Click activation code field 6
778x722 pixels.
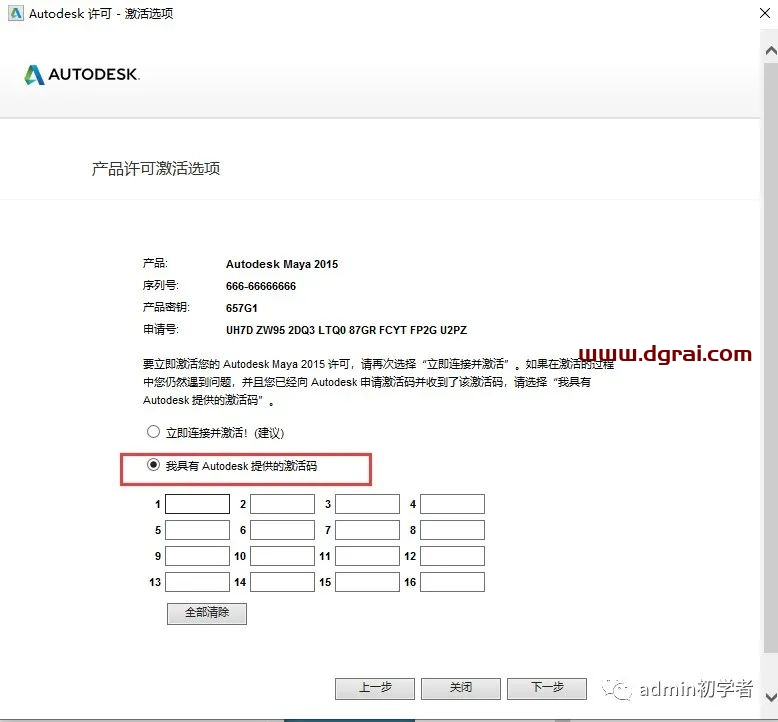(282, 530)
